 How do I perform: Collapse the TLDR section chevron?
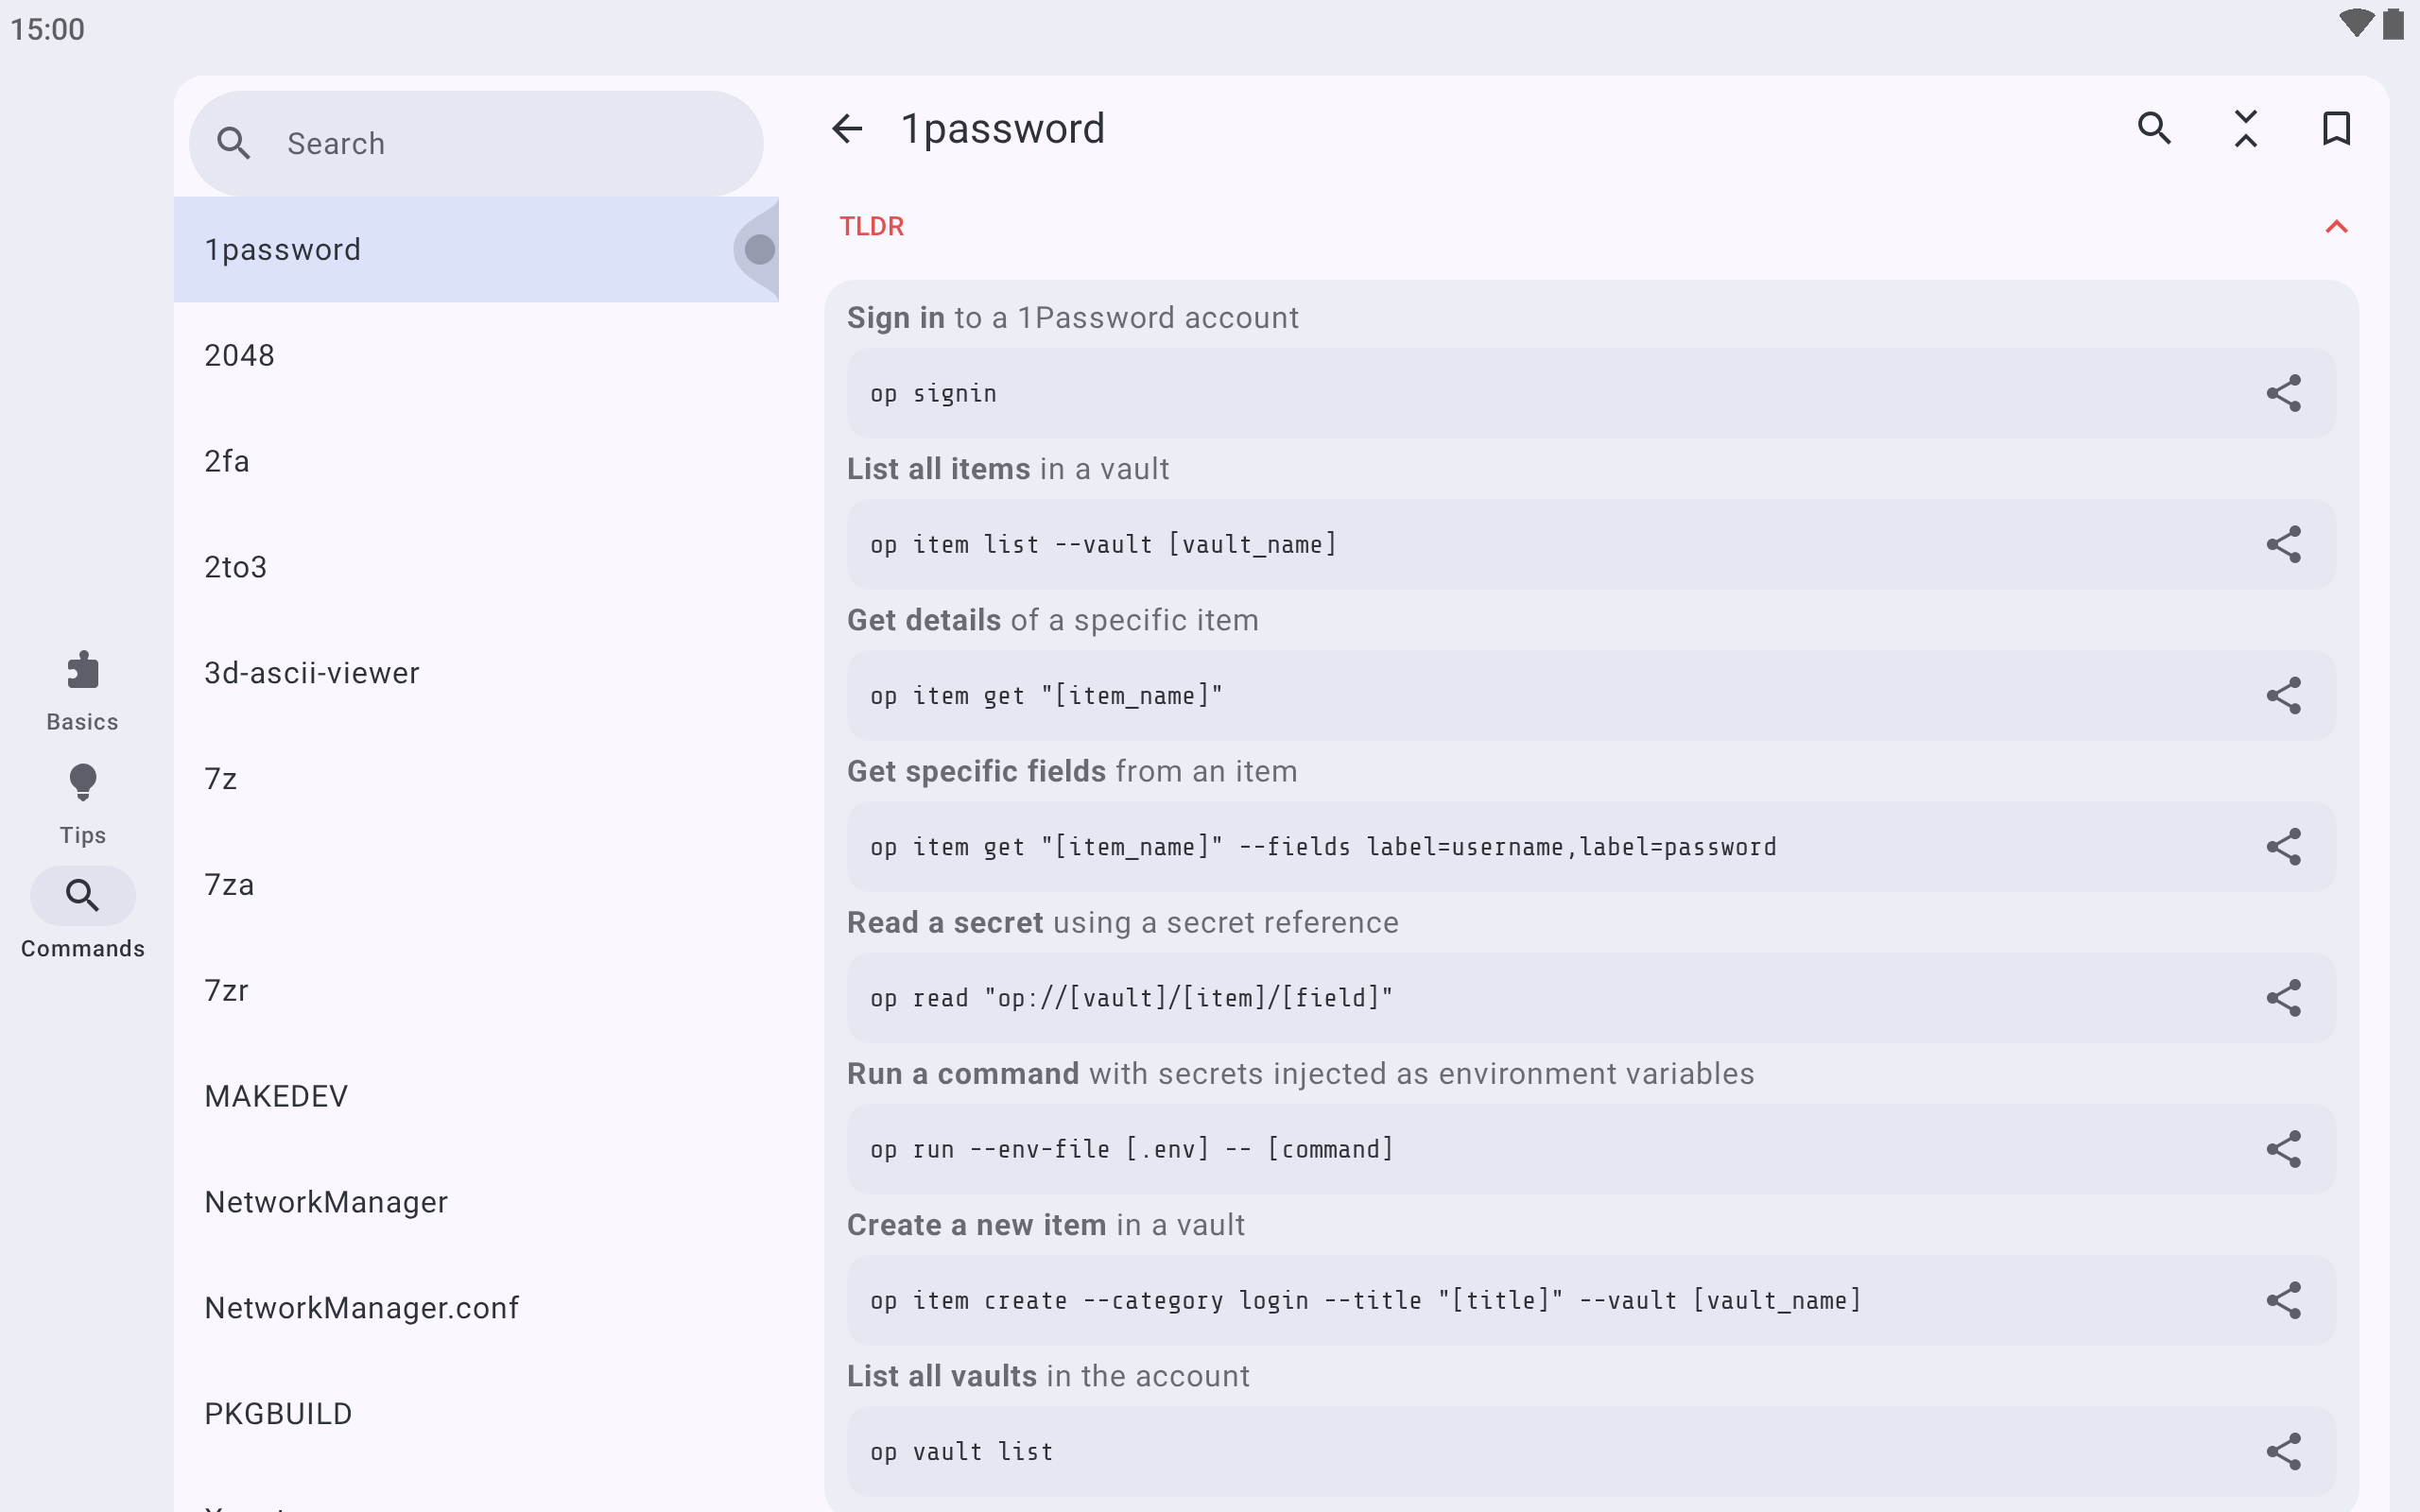[2336, 227]
